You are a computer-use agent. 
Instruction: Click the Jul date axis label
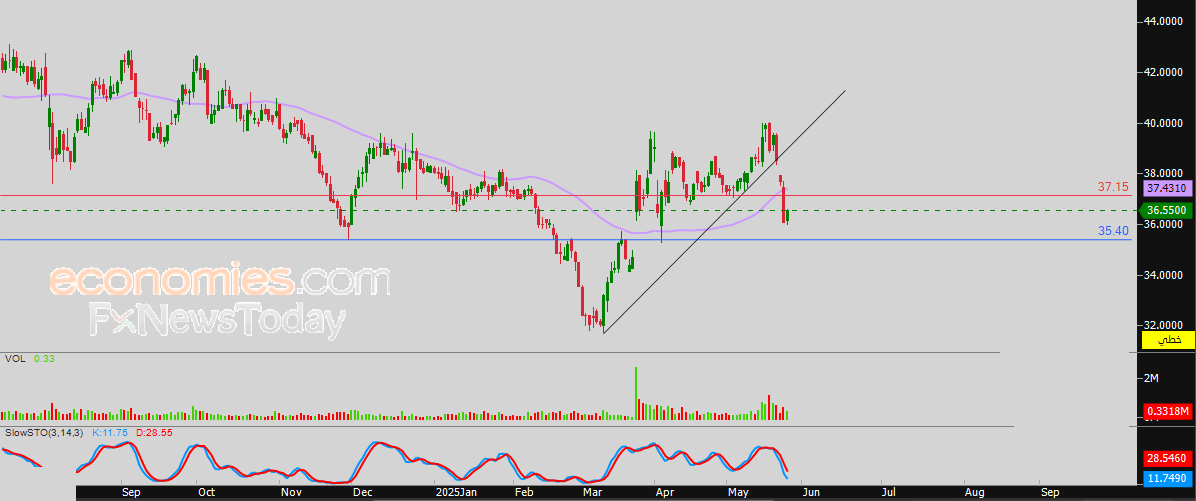click(x=889, y=493)
